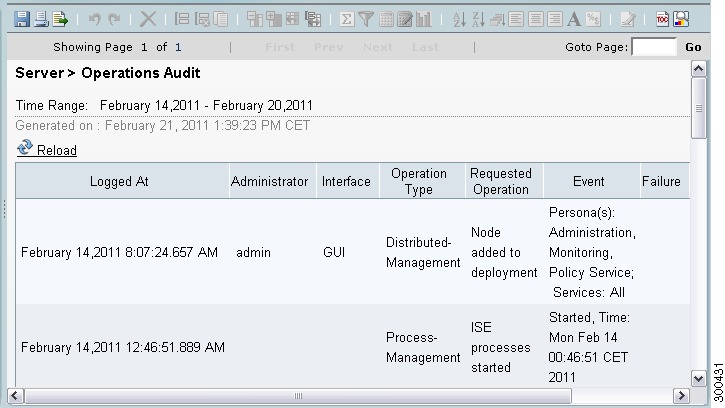Click the Print report icon
The height and width of the screenshot is (408, 725).
[x=41, y=19]
